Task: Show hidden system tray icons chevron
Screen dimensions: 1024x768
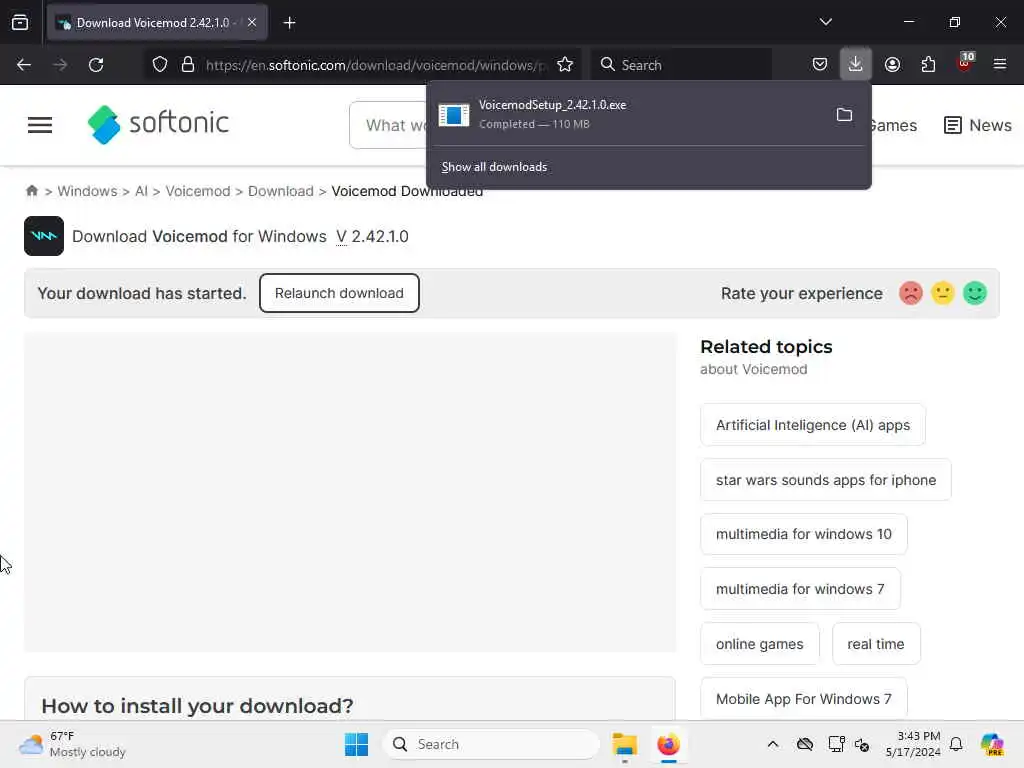Action: 773,744
